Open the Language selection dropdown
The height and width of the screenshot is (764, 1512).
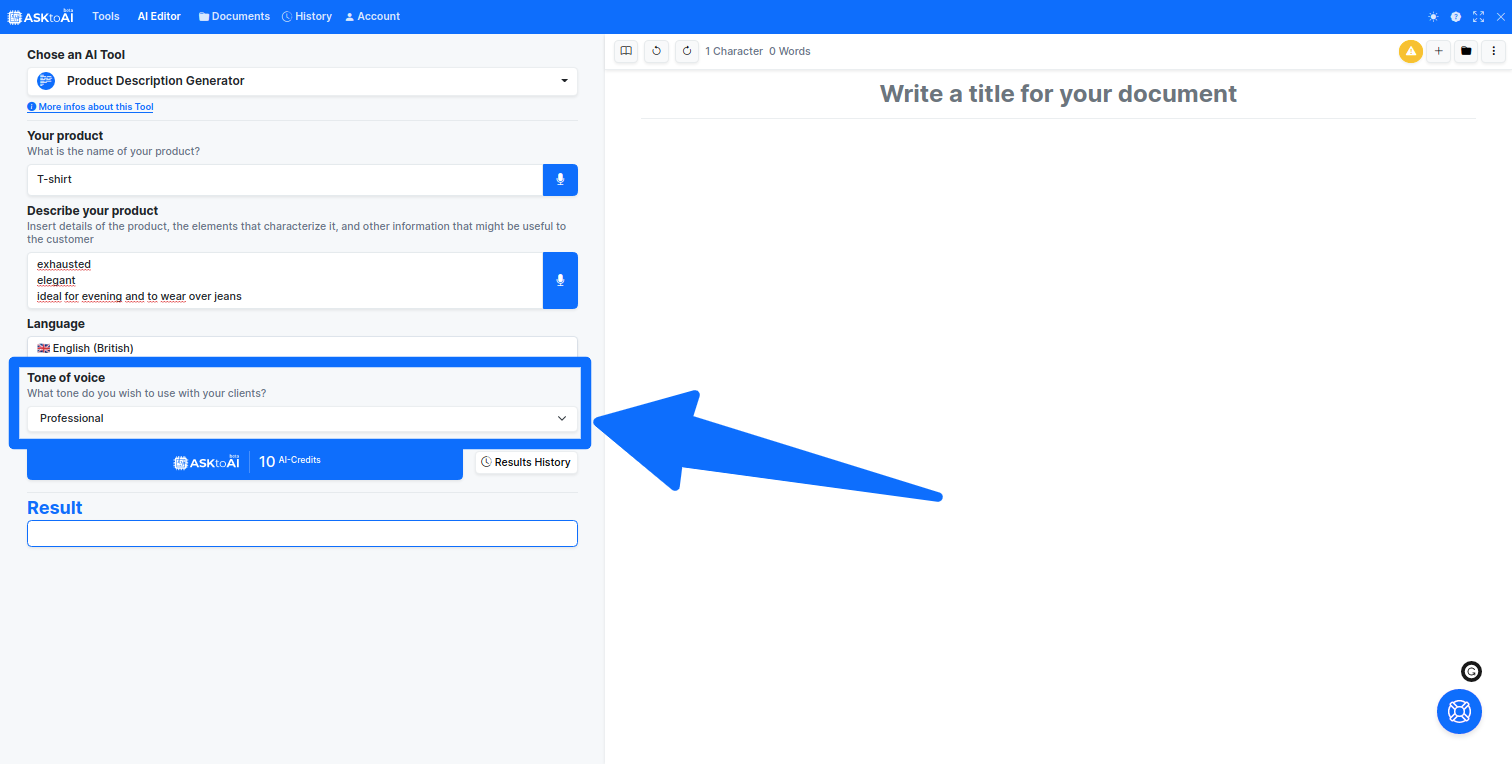tap(302, 347)
